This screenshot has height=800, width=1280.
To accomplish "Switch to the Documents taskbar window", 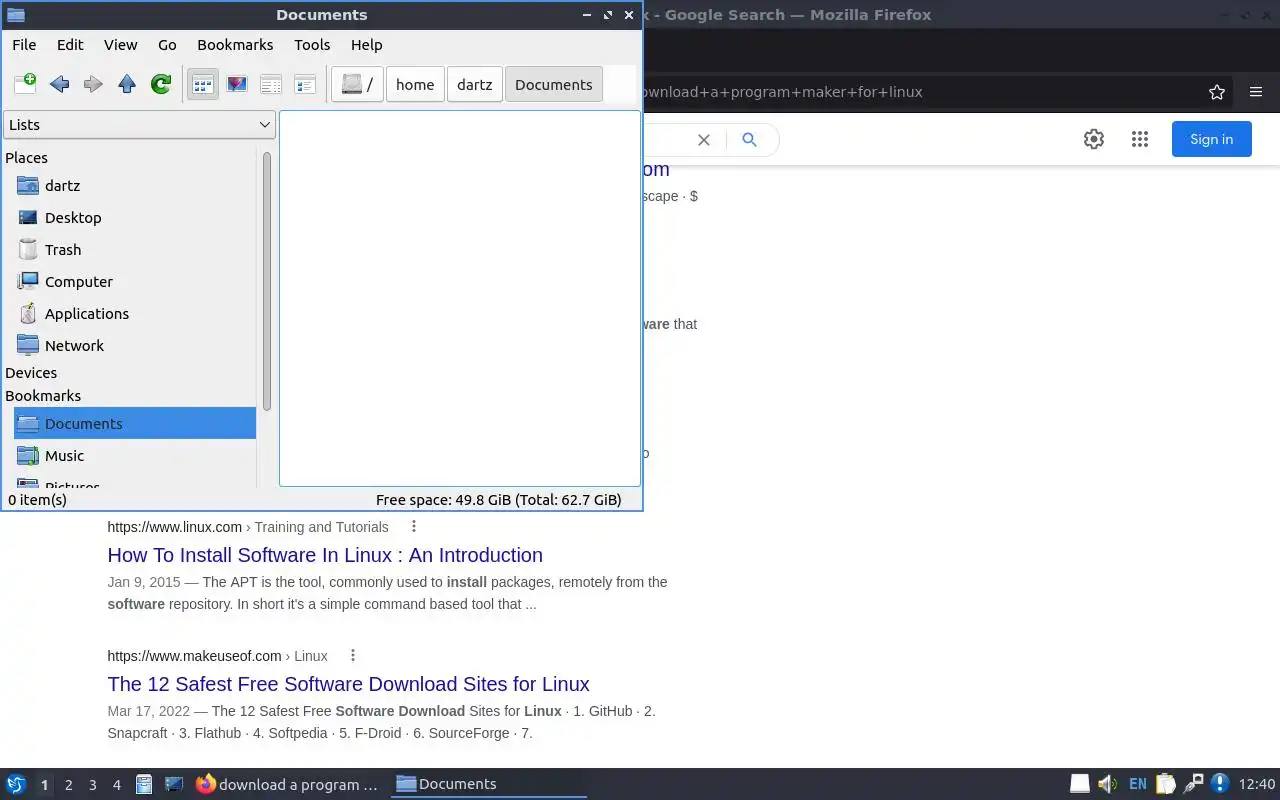I will [x=489, y=784].
